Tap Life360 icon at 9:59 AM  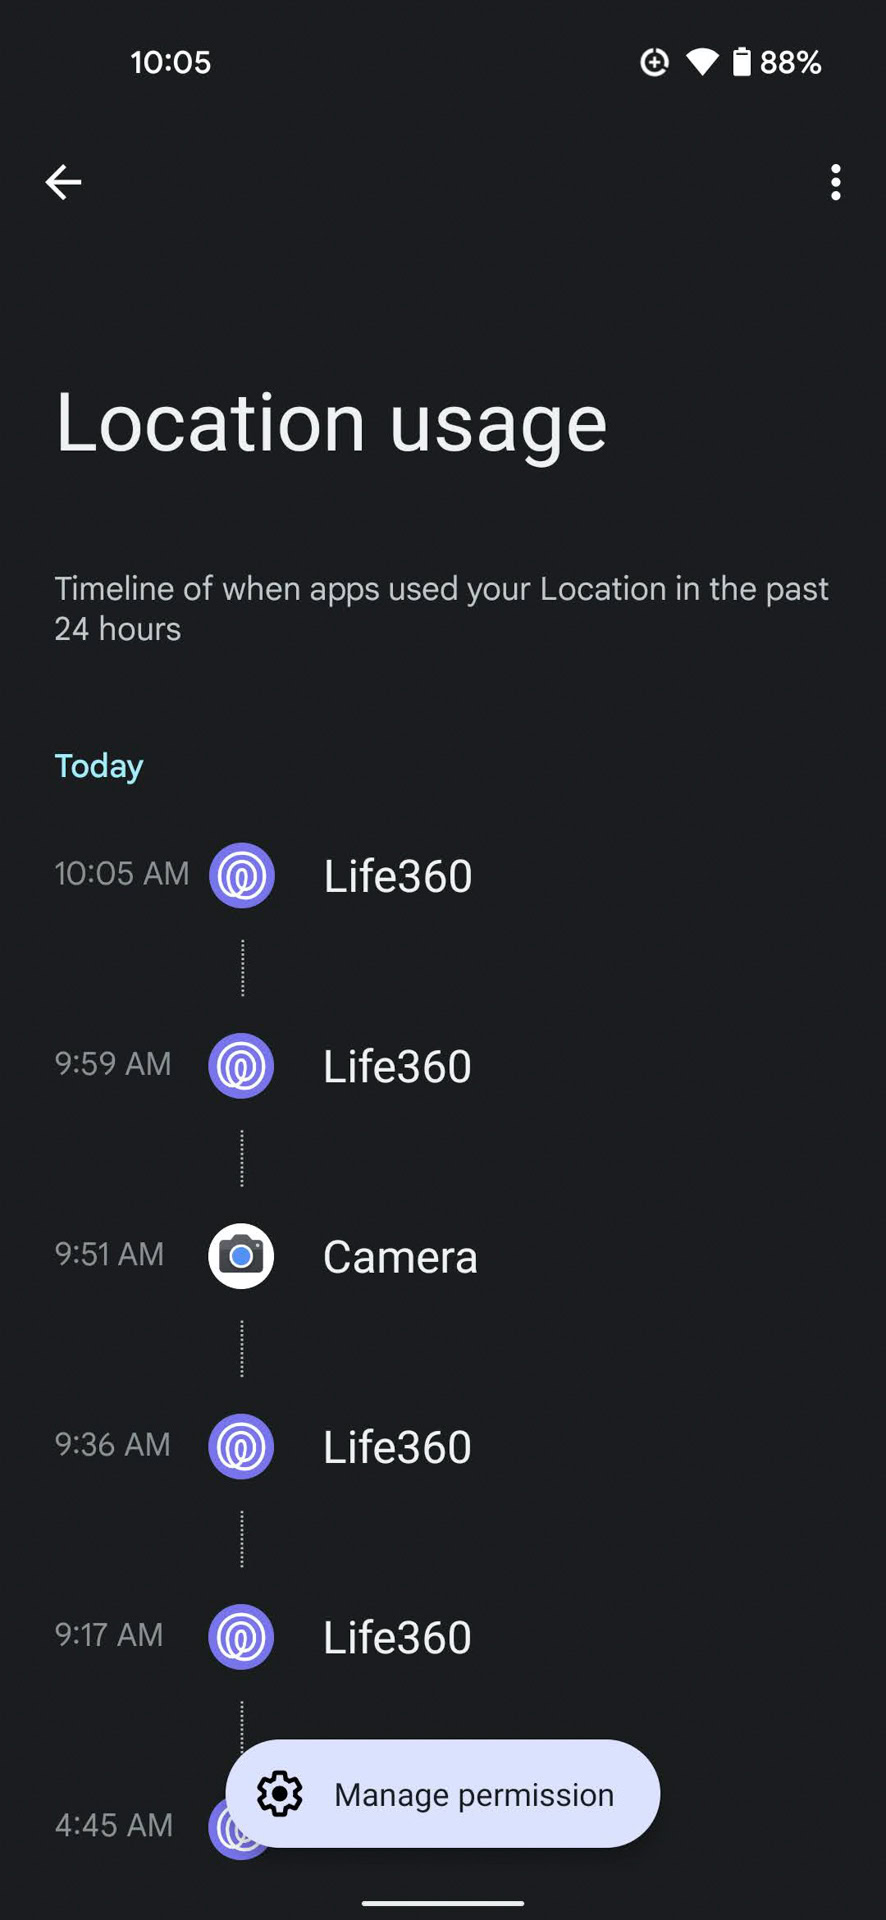[x=241, y=1066]
